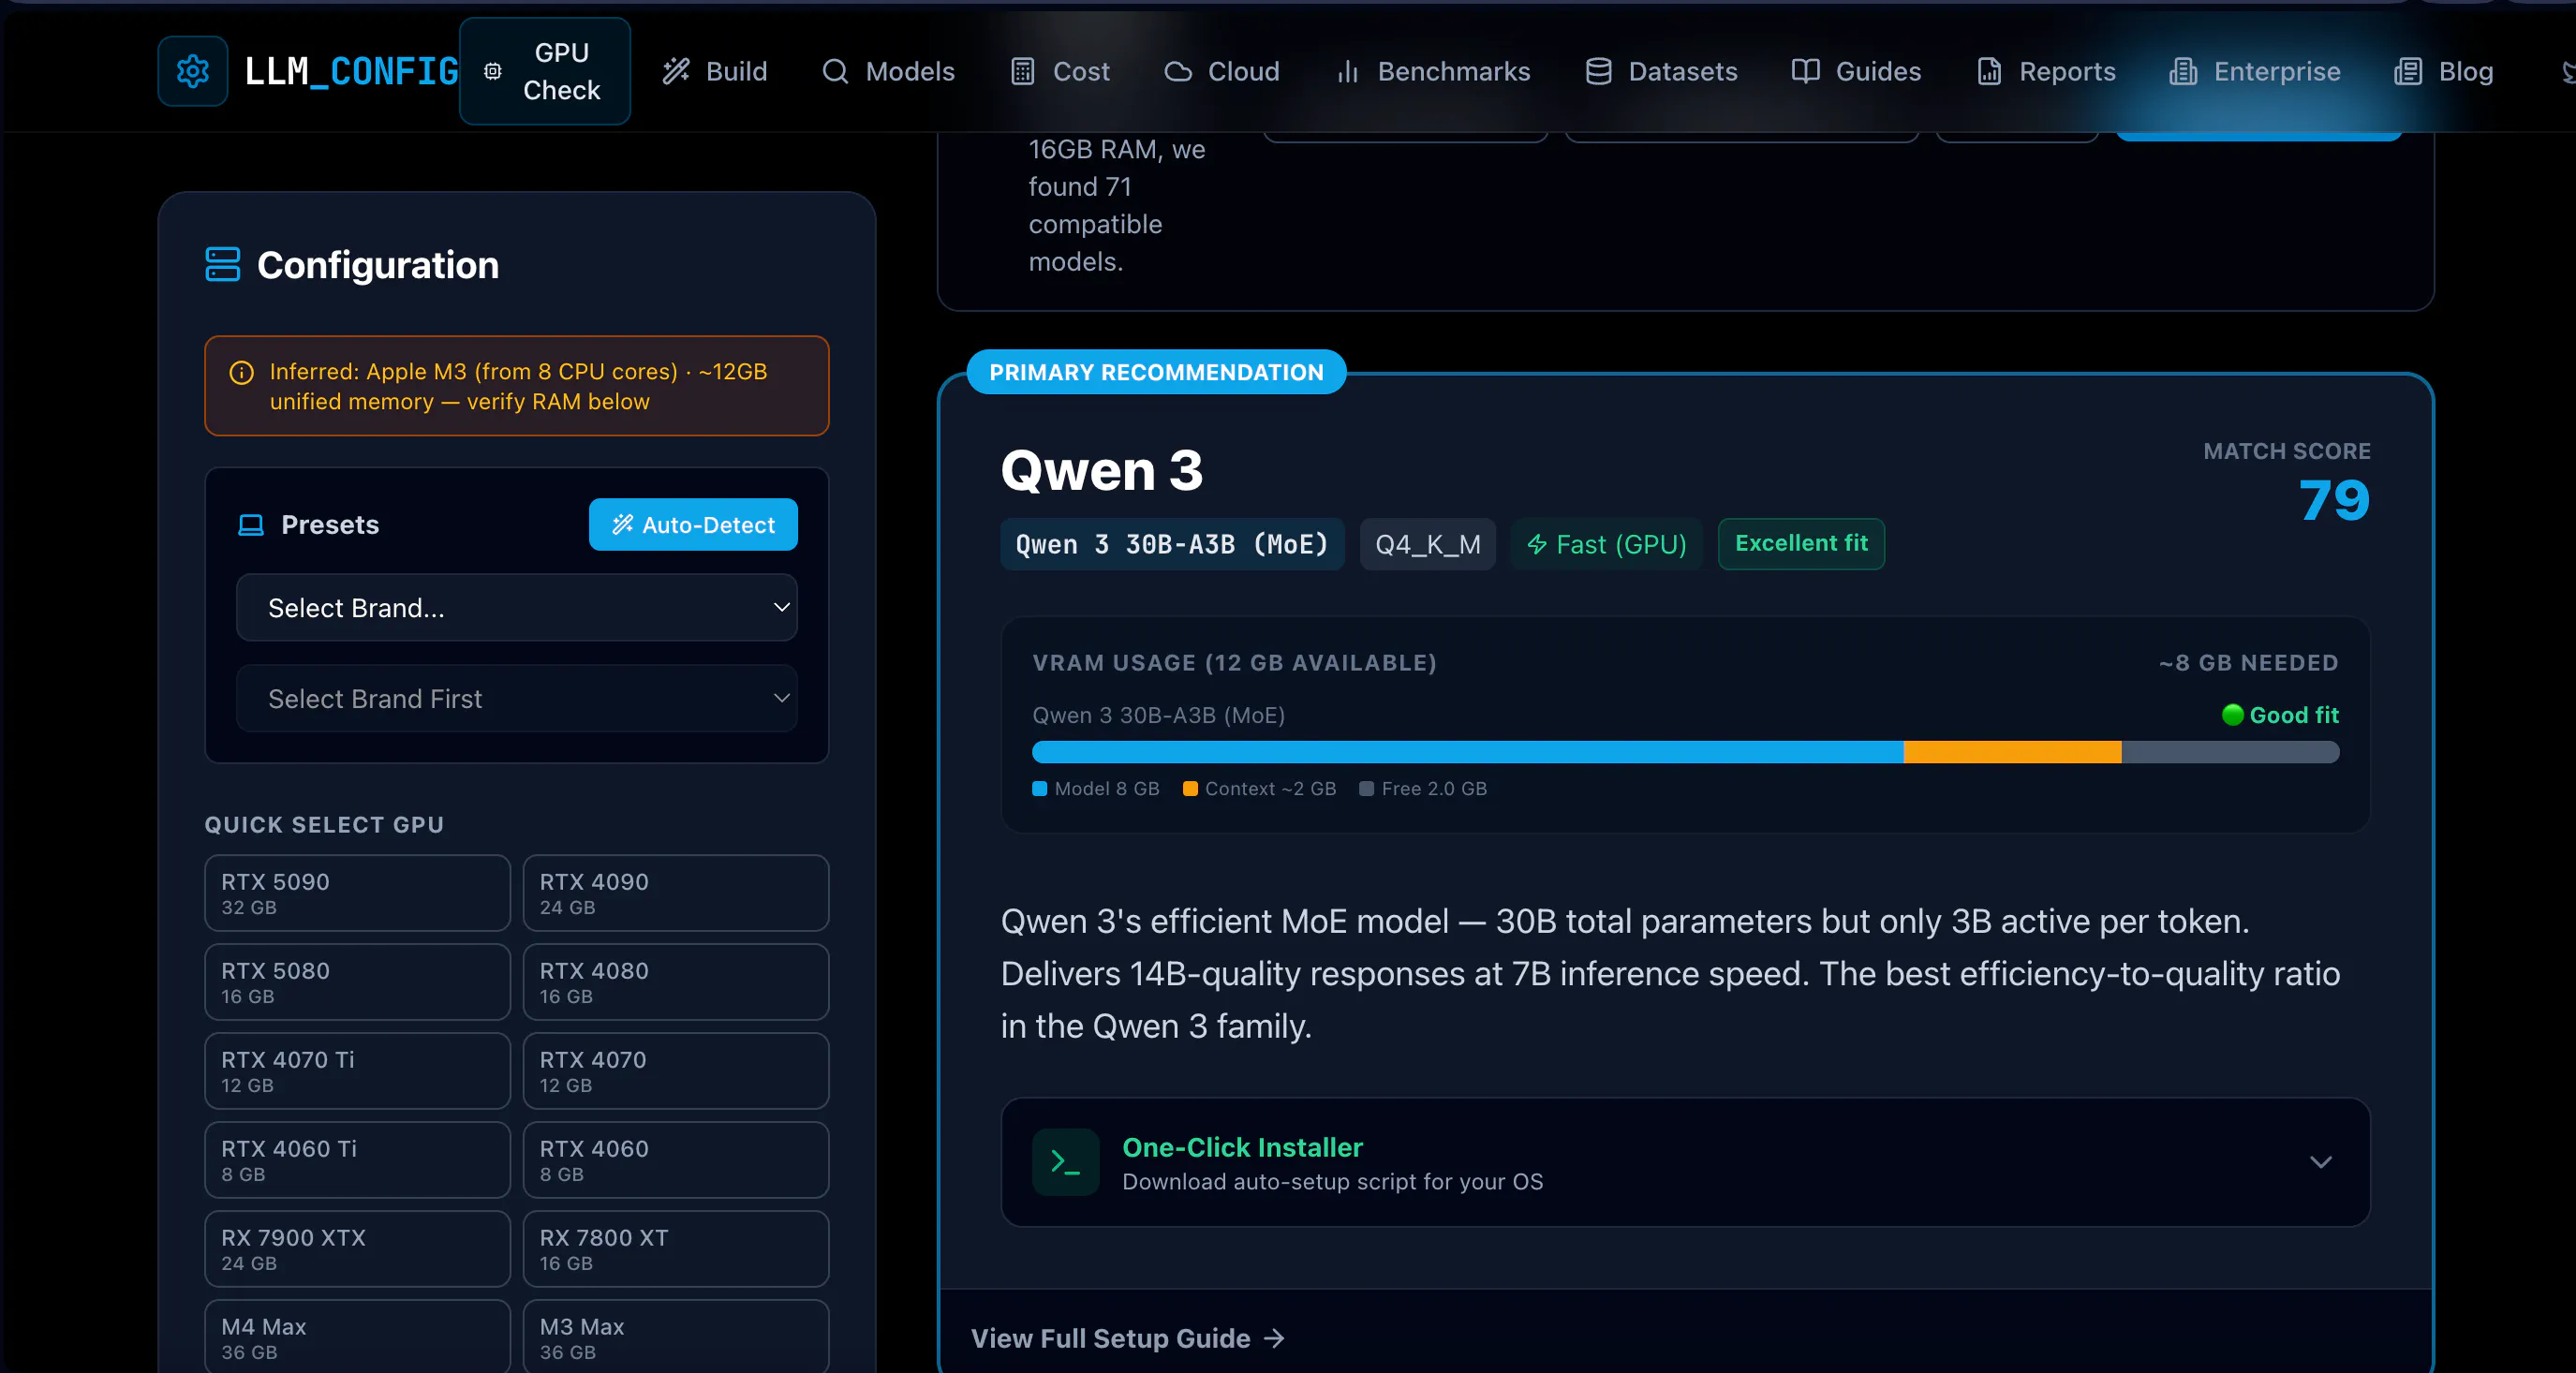Click the Models search icon
Image resolution: width=2576 pixels, height=1373 pixels.
coord(835,71)
